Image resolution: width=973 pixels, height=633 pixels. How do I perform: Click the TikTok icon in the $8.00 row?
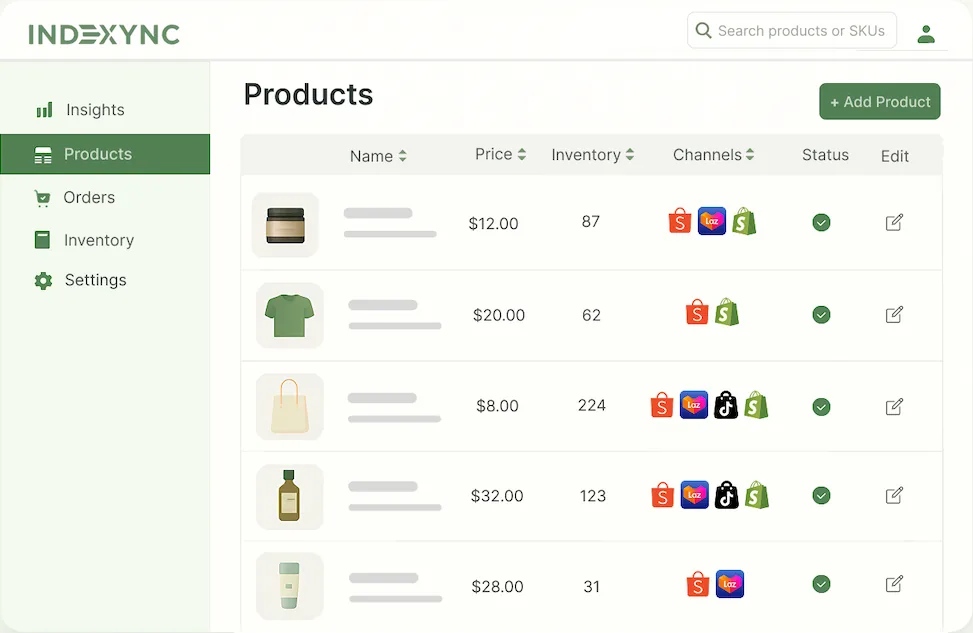click(726, 405)
